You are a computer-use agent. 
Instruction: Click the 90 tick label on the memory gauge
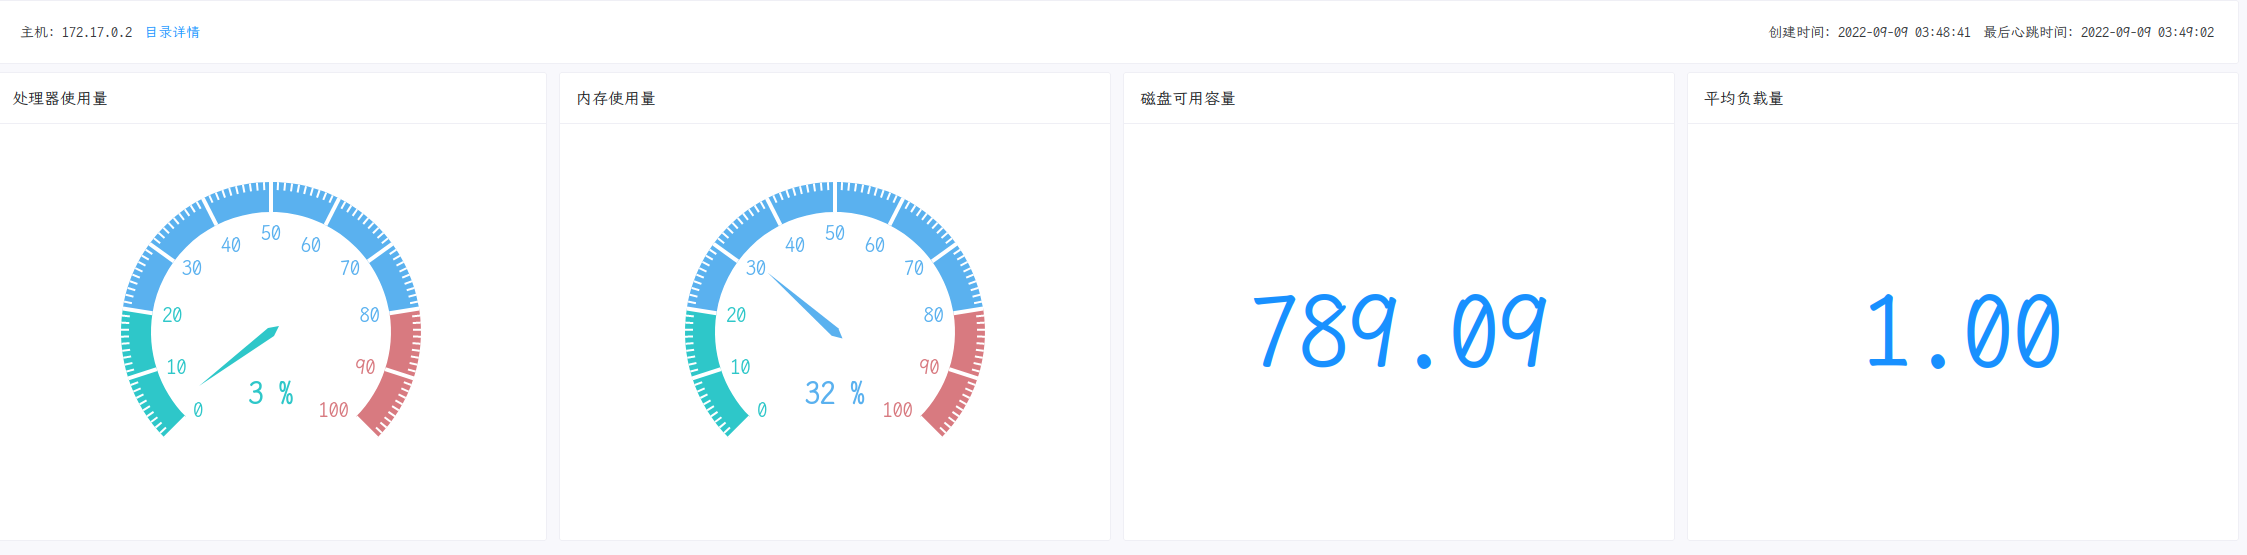[929, 367]
